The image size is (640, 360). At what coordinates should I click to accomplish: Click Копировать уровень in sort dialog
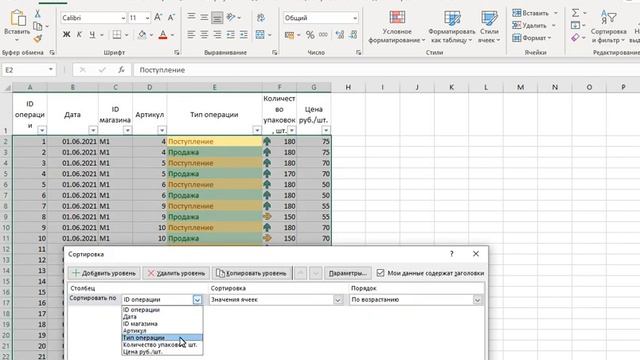click(252, 273)
